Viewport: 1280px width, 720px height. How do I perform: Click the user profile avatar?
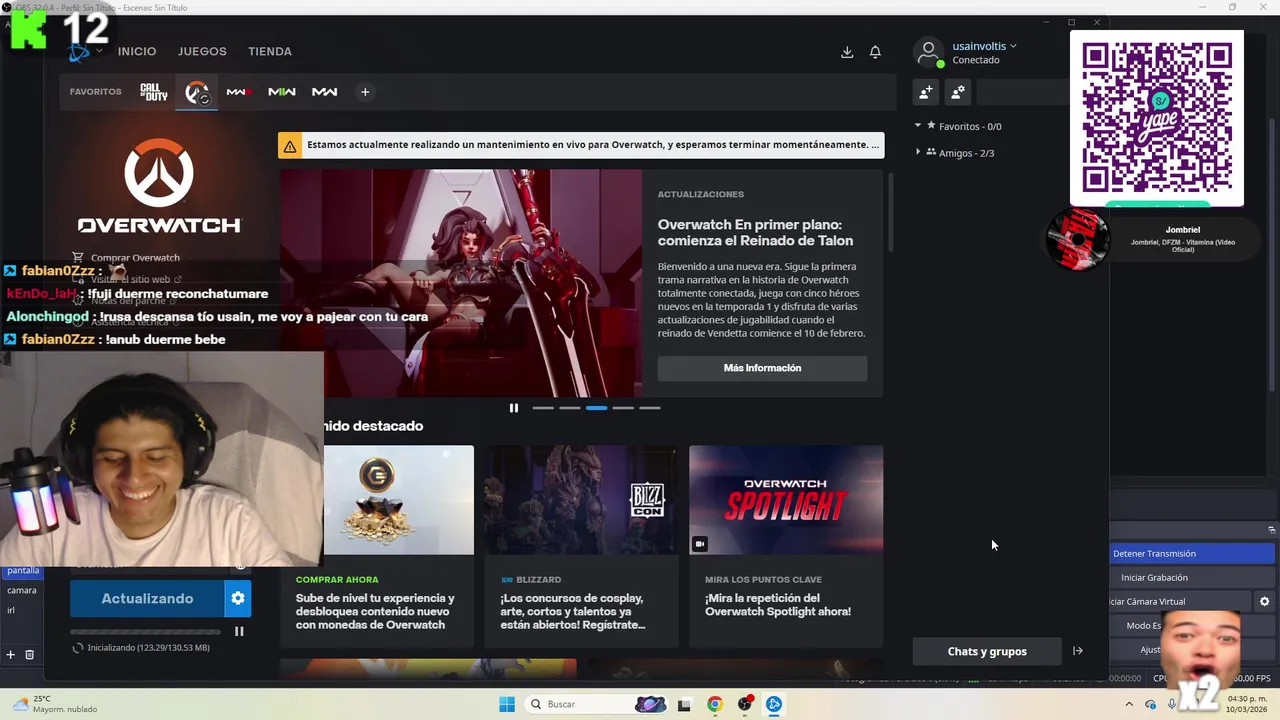(929, 52)
